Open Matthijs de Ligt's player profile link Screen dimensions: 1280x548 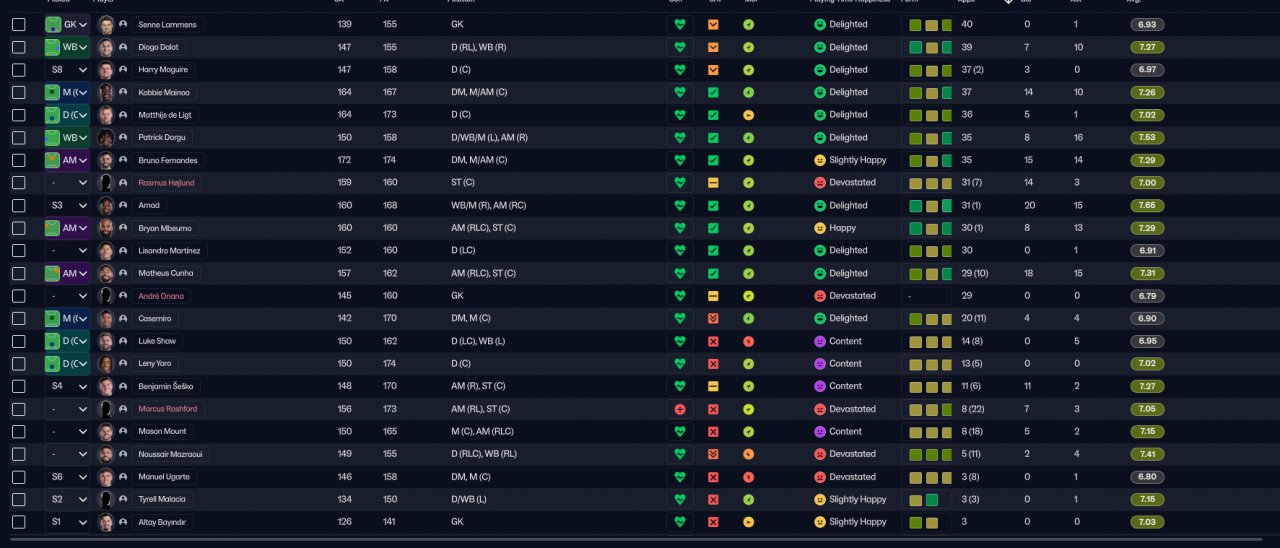[165, 115]
